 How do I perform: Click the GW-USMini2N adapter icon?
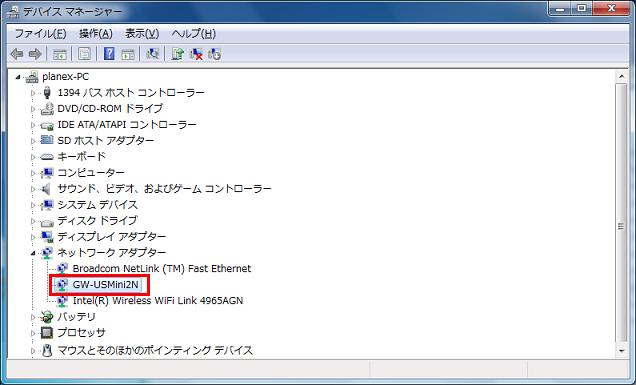click(x=62, y=285)
